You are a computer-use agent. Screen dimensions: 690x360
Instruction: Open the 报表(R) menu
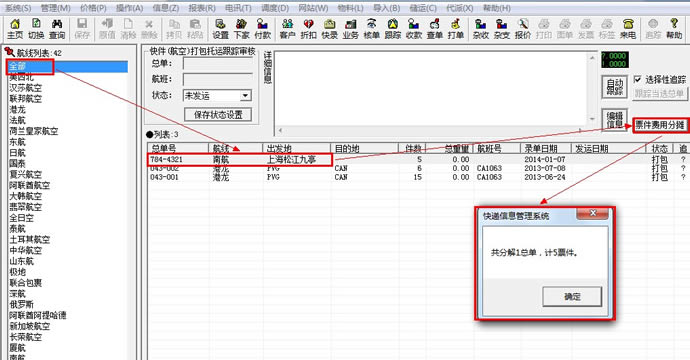point(202,8)
